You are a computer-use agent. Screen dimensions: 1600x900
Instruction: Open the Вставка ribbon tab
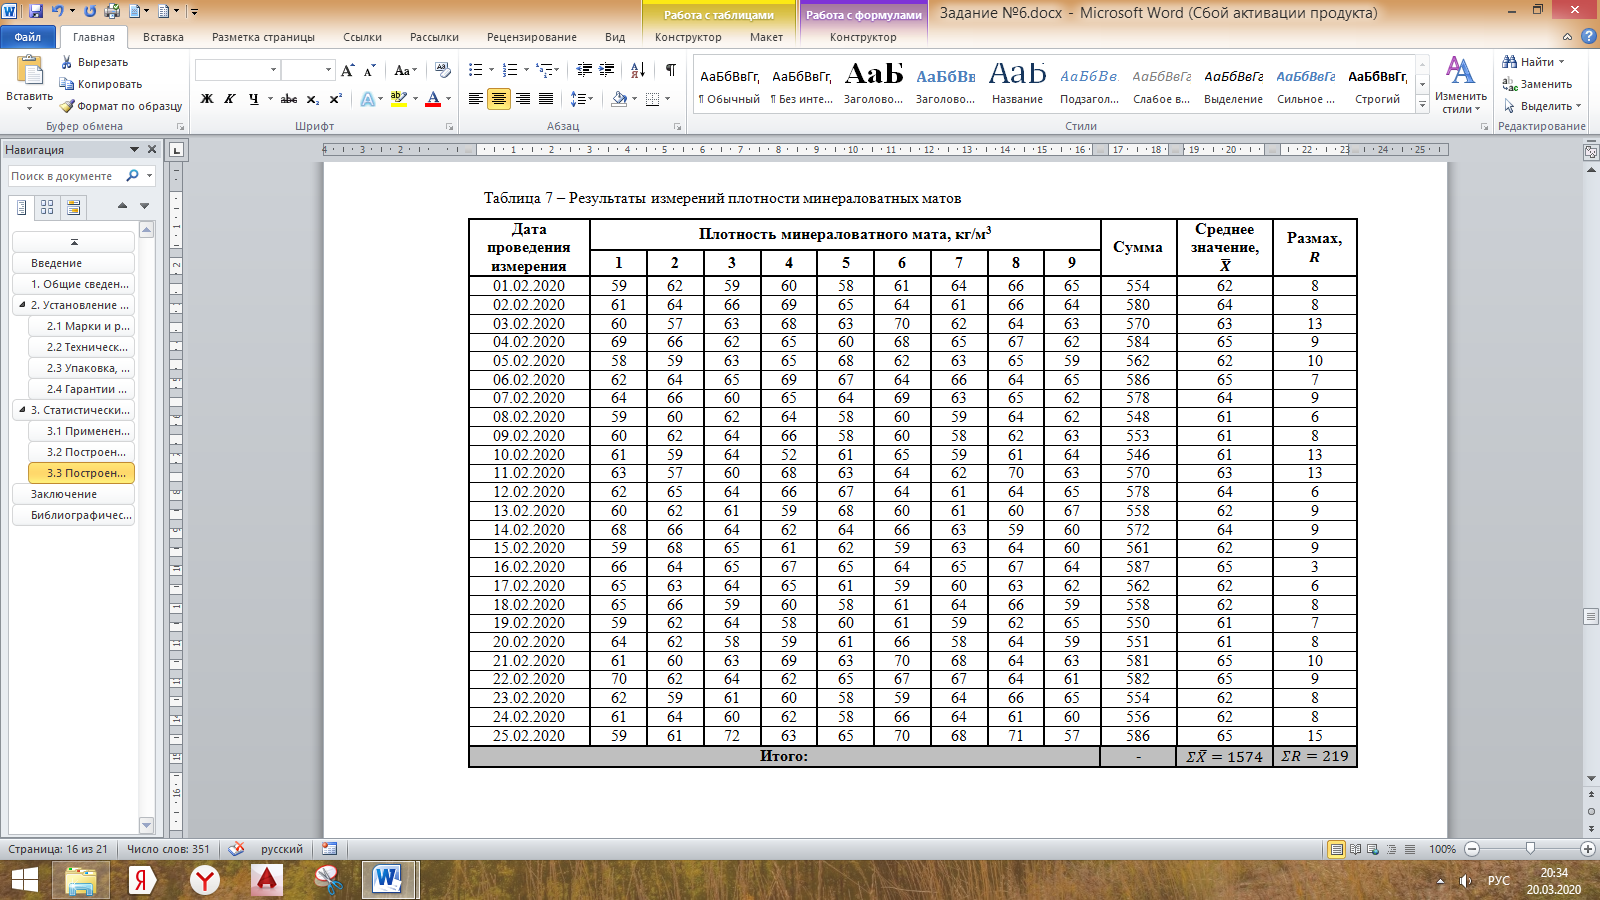point(163,37)
